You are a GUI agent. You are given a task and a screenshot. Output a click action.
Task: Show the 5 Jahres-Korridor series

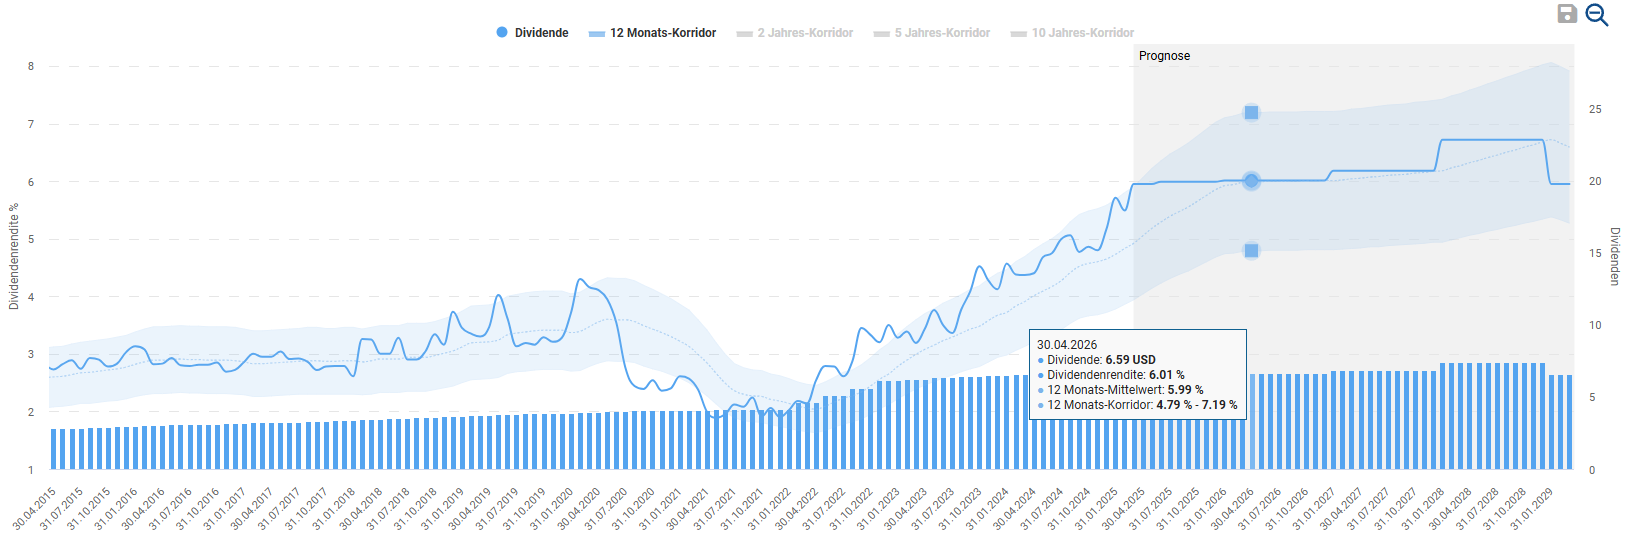pos(942,33)
